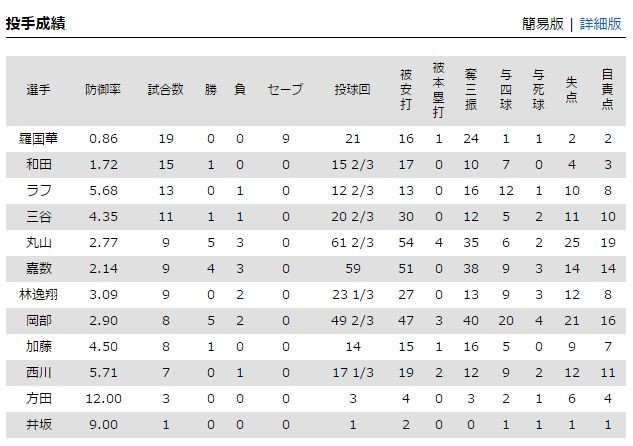Click the 試合数 column header

point(165,89)
